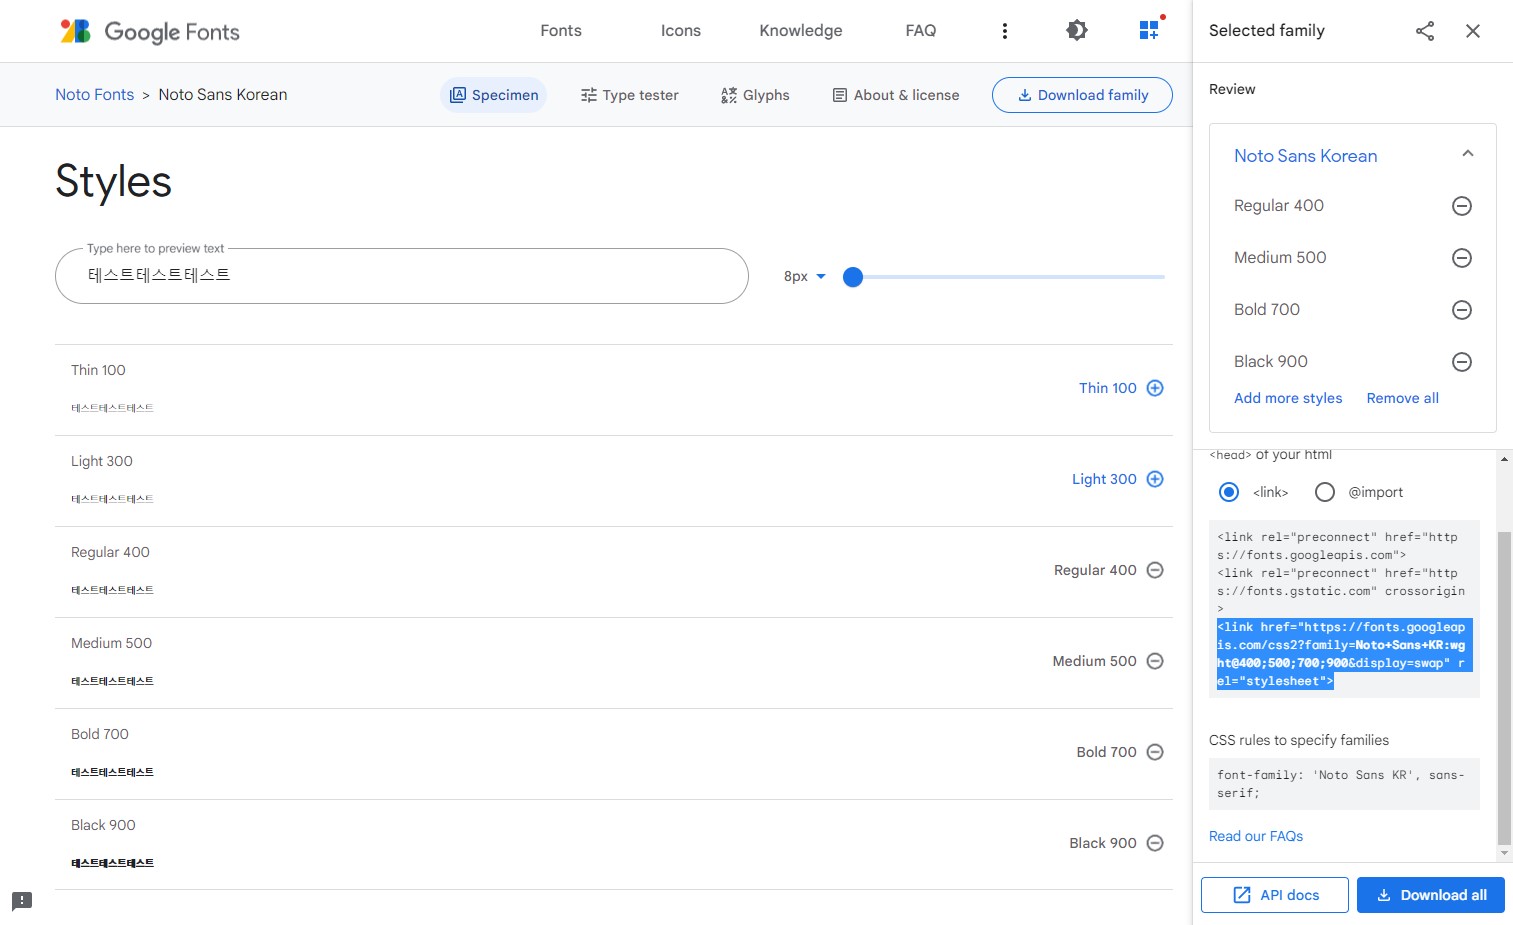Viewport: 1513px width, 925px height.
Task: Click the Black 900 Korean sample text
Action: coord(112,863)
